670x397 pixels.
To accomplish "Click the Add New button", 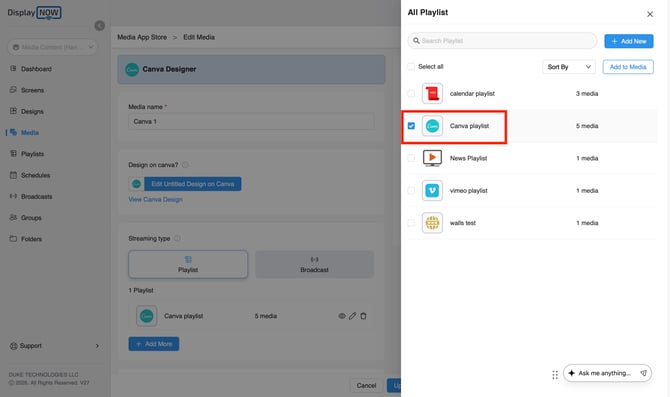I will tap(629, 41).
